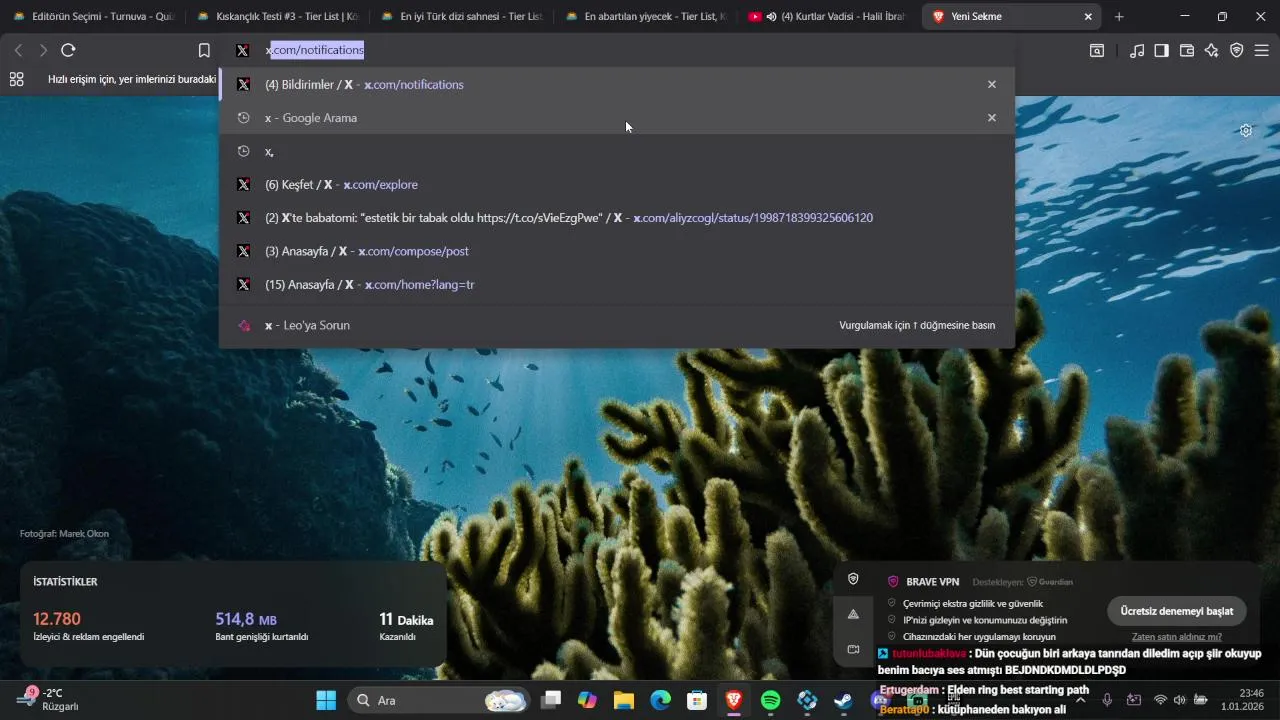Open Spotify from the taskbar

coord(770,700)
